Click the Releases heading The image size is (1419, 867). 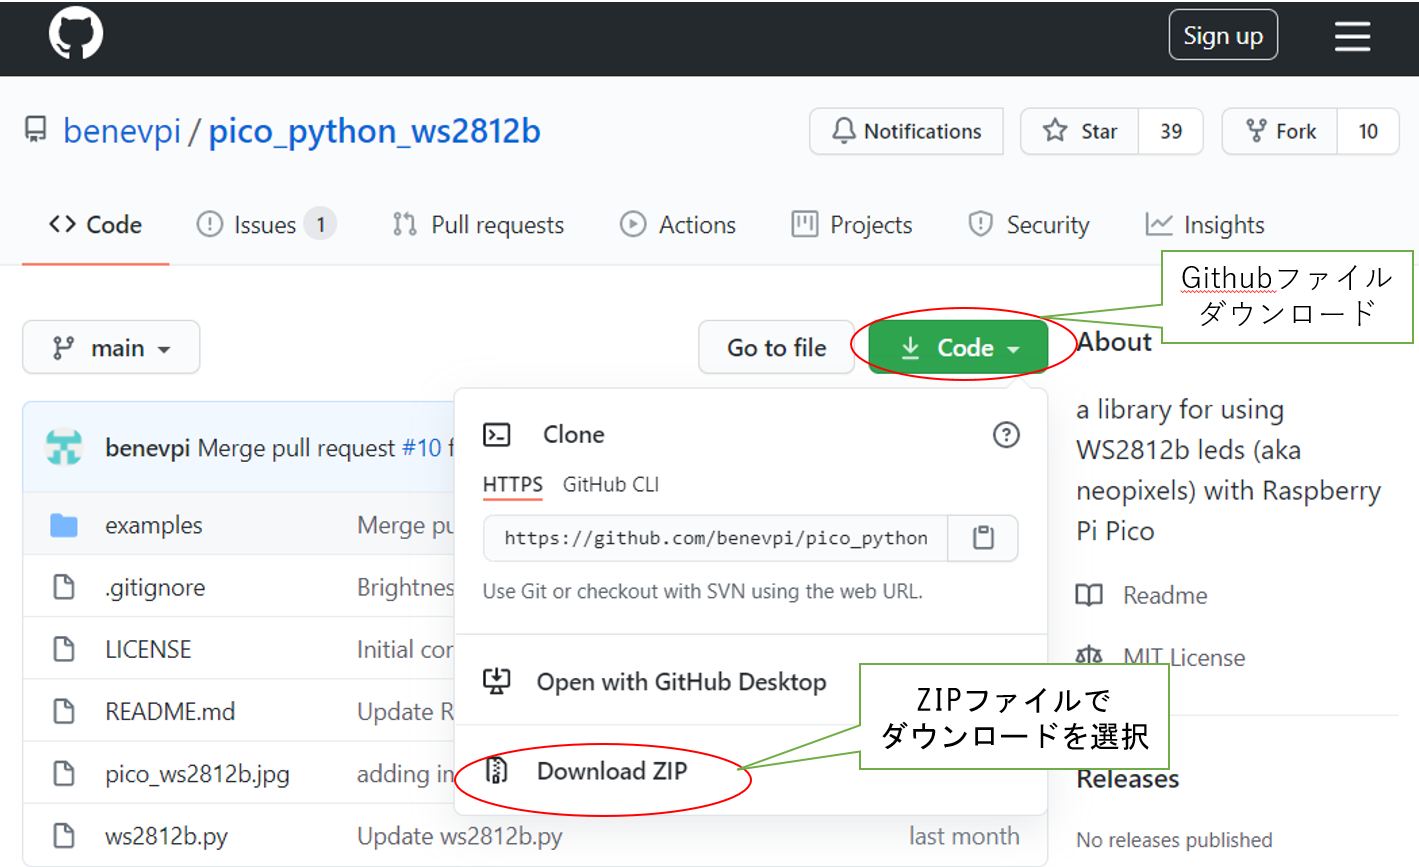[x=1127, y=779]
